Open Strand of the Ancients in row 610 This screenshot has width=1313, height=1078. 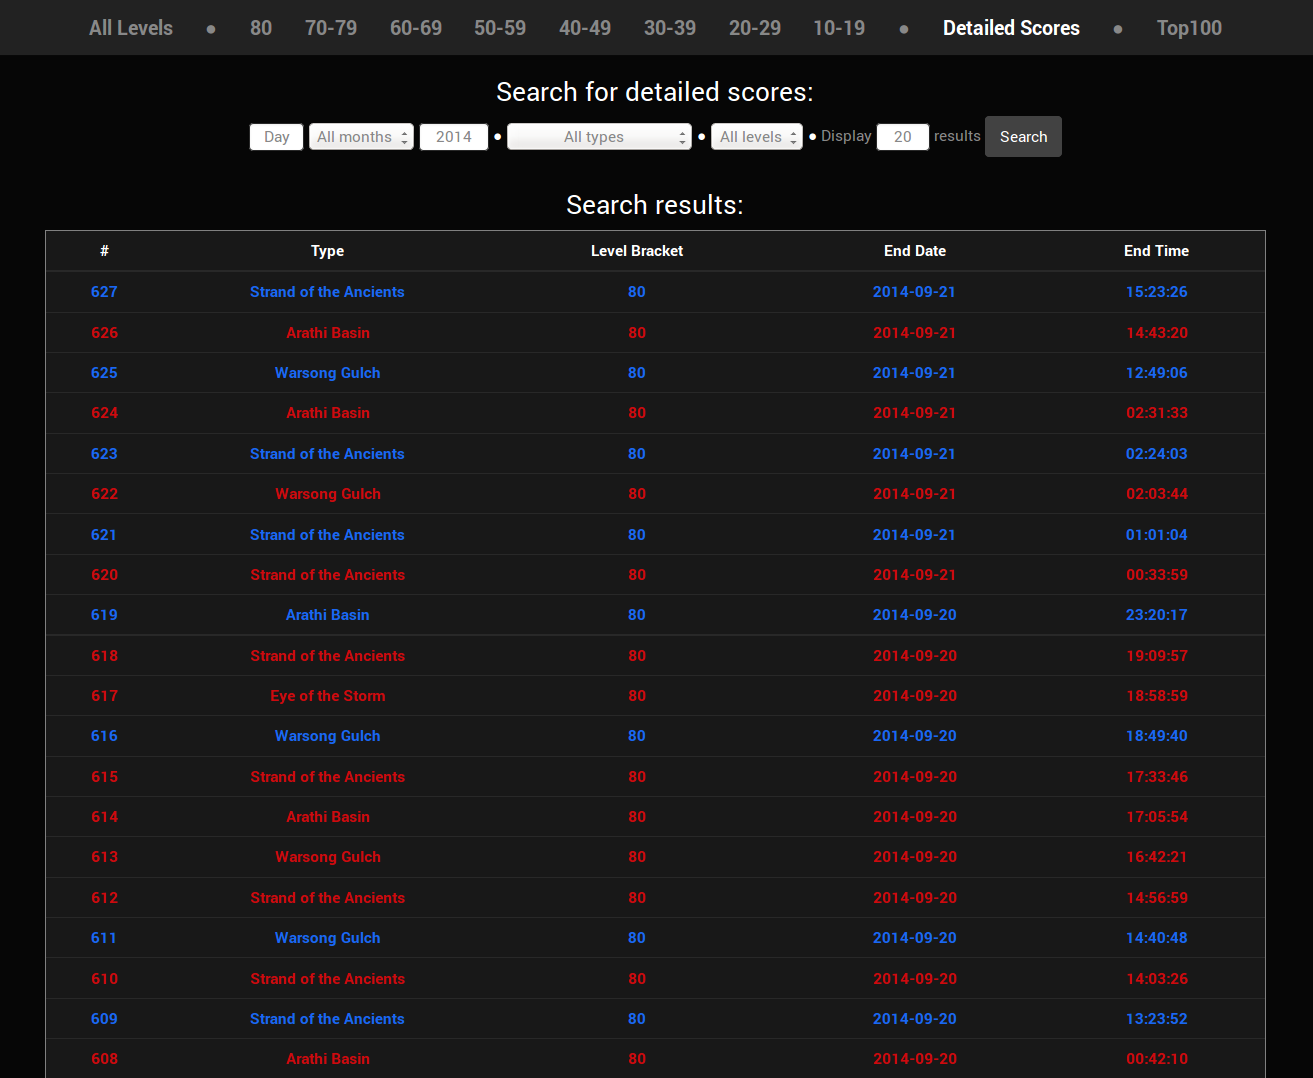[x=328, y=979]
